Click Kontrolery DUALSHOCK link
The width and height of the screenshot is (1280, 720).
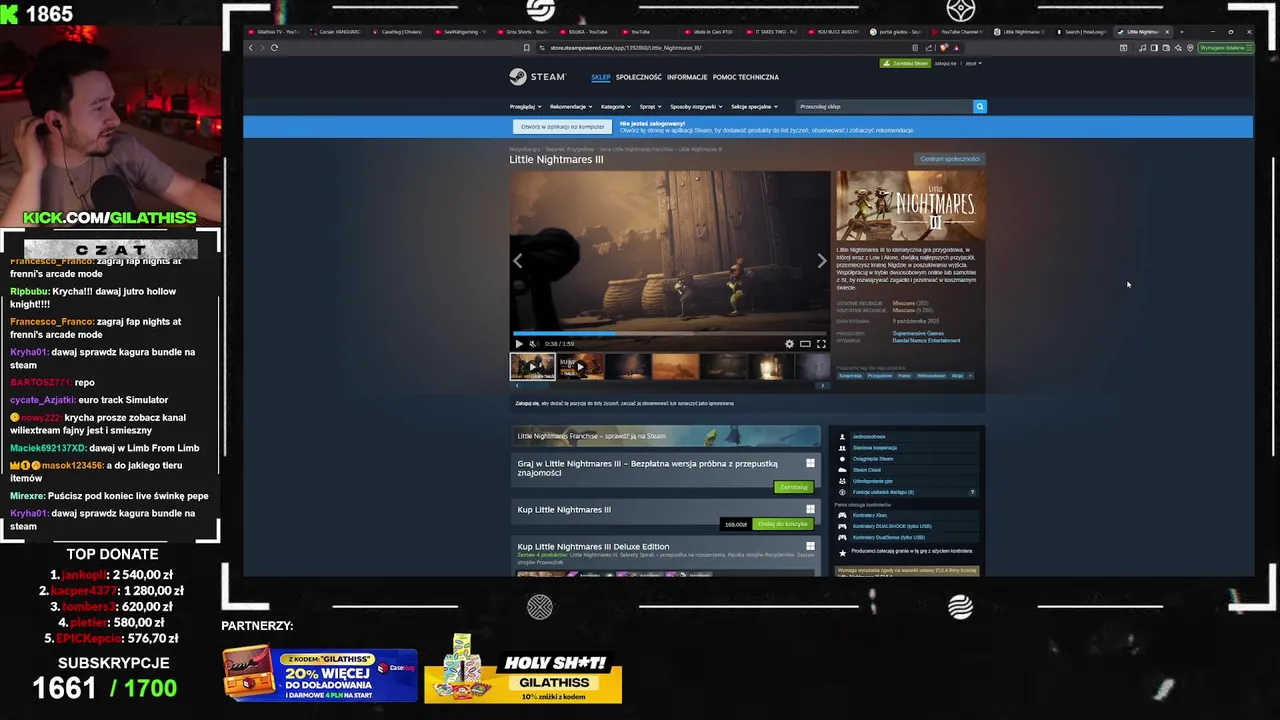click(x=892, y=526)
